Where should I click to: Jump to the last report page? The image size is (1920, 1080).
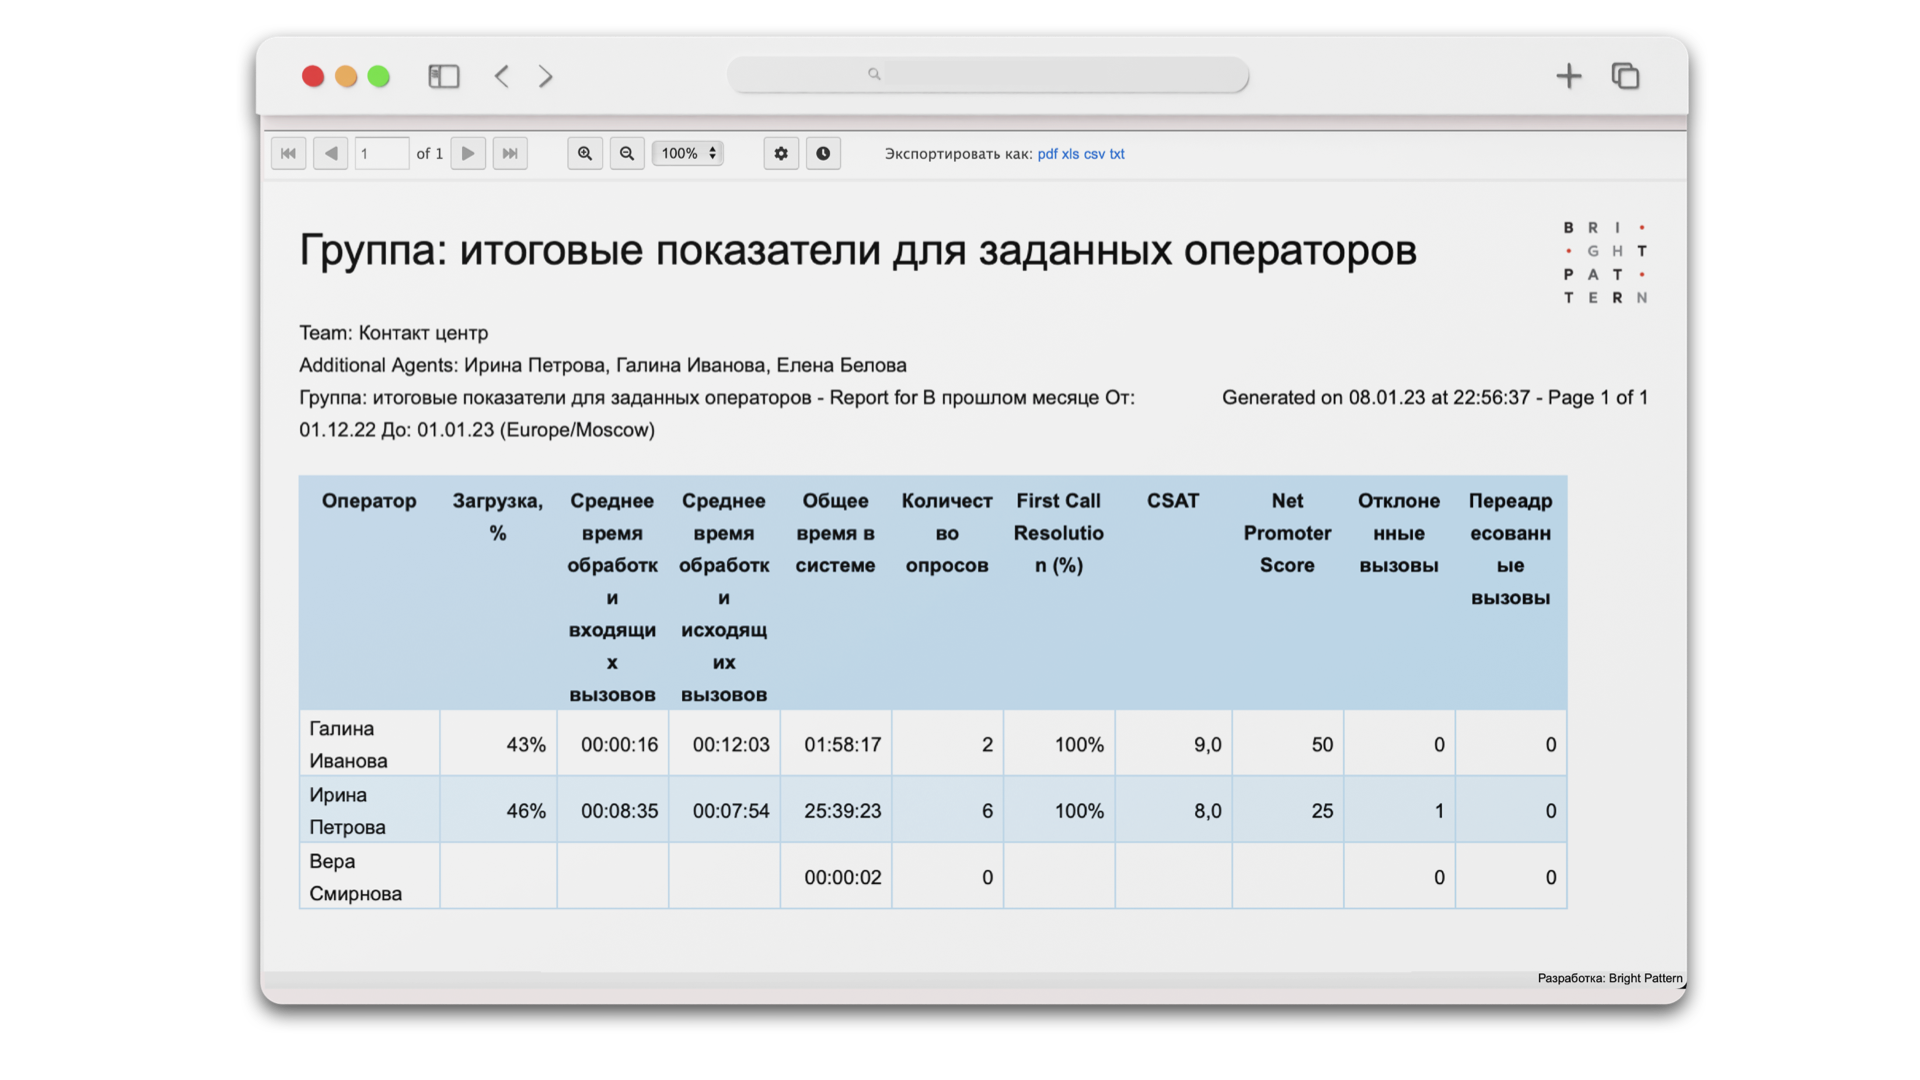[510, 153]
